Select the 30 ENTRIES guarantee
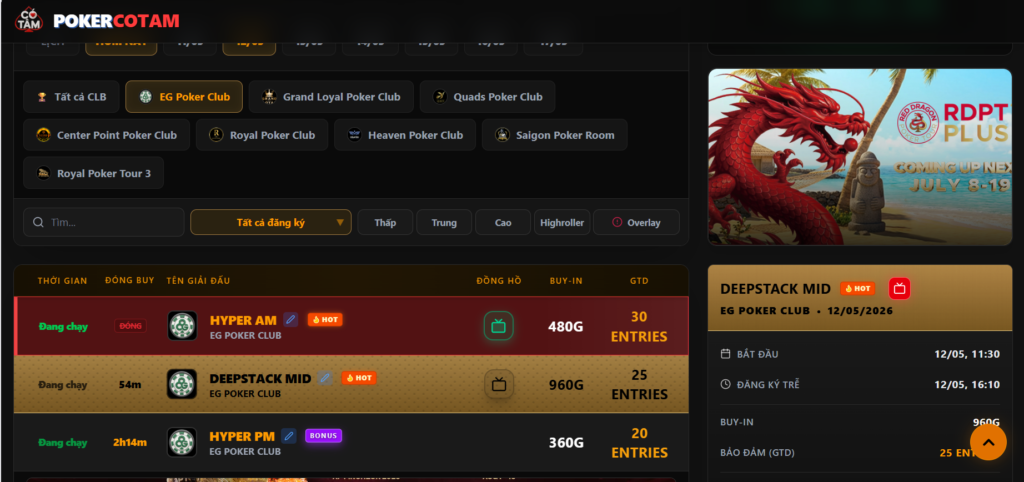1024x482 pixels. click(639, 327)
